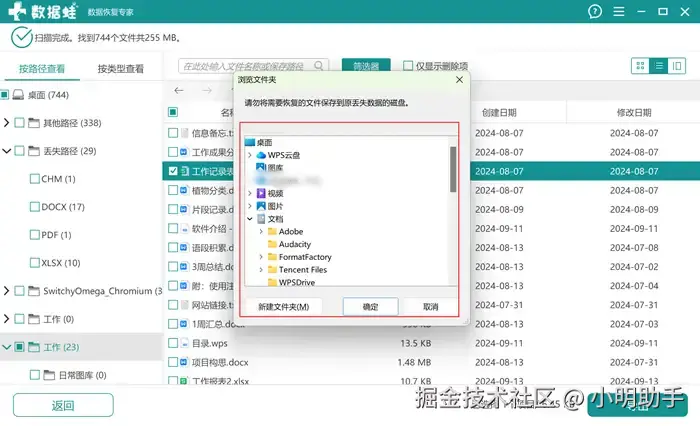Check the PDF (1) checkbox
Screen dimensions: 700x426
[x=34, y=235]
